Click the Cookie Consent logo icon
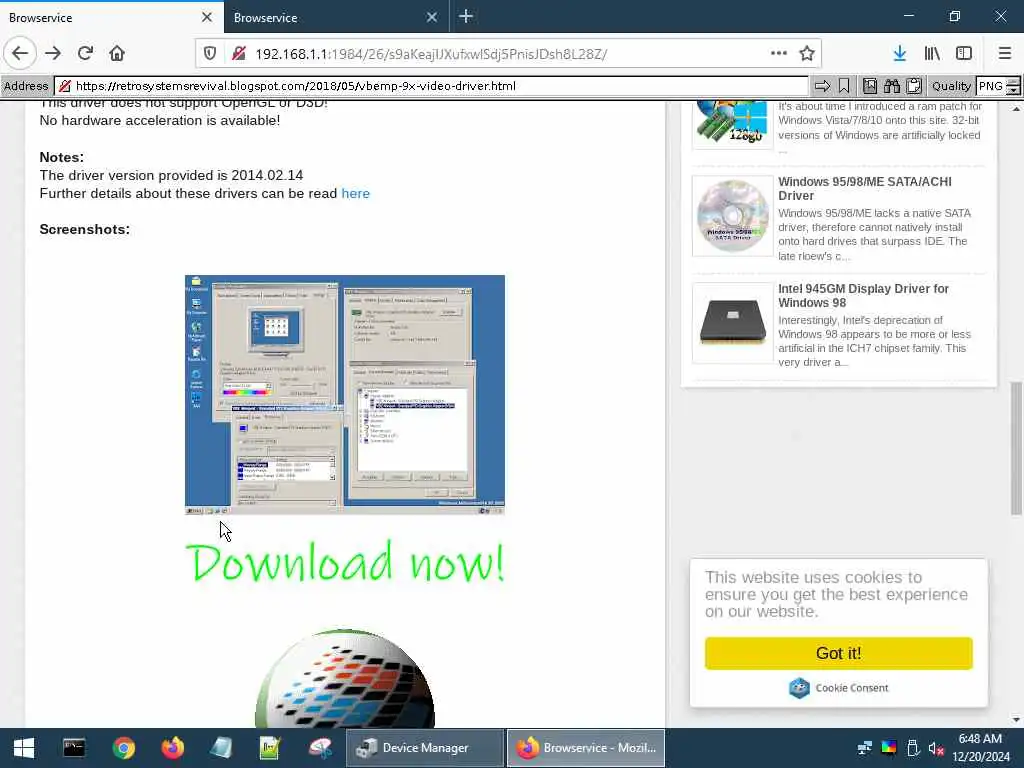Screen dimensions: 1024x768 coord(799,688)
